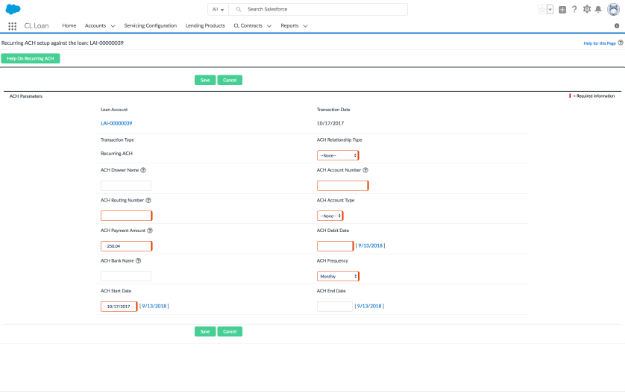Image resolution: width=625 pixels, height=392 pixels.
Task: Open the ACH Account Type dropdown
Action: [x=330, y=216]
